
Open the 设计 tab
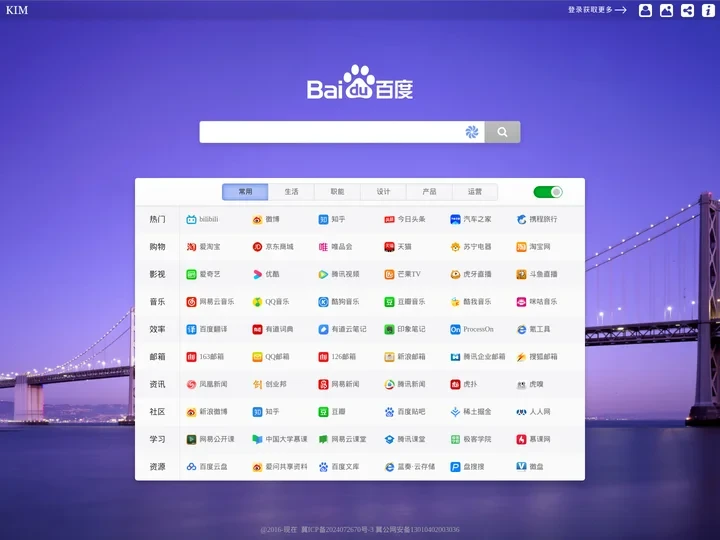coord(383,192)
